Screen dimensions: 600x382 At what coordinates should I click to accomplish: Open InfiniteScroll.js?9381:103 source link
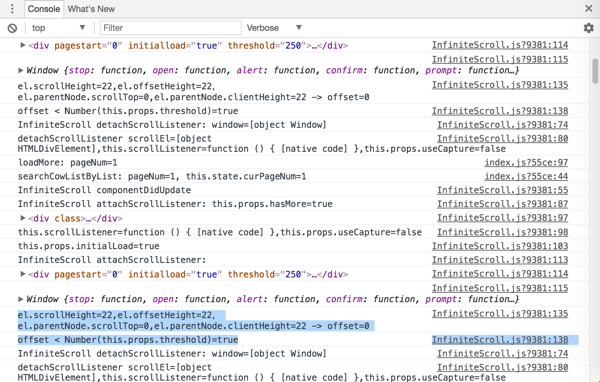coord(500,246)
